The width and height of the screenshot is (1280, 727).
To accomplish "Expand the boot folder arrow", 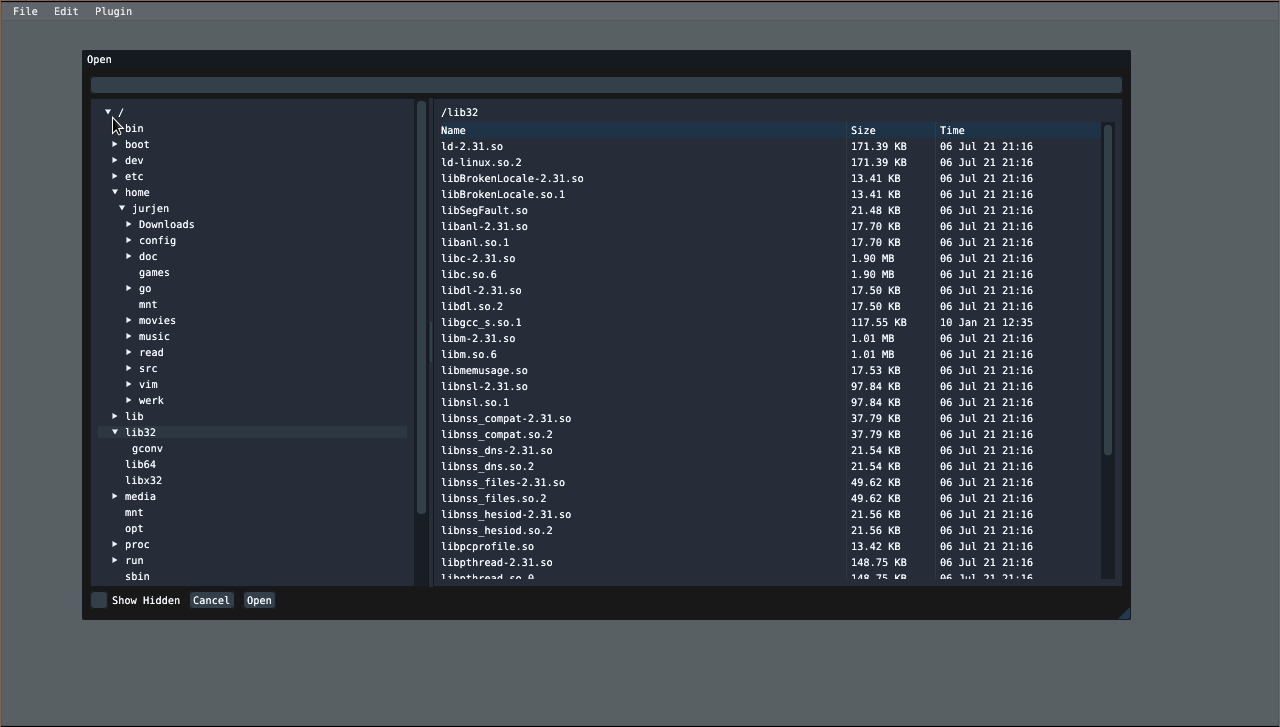I will (x=115, y=144).
